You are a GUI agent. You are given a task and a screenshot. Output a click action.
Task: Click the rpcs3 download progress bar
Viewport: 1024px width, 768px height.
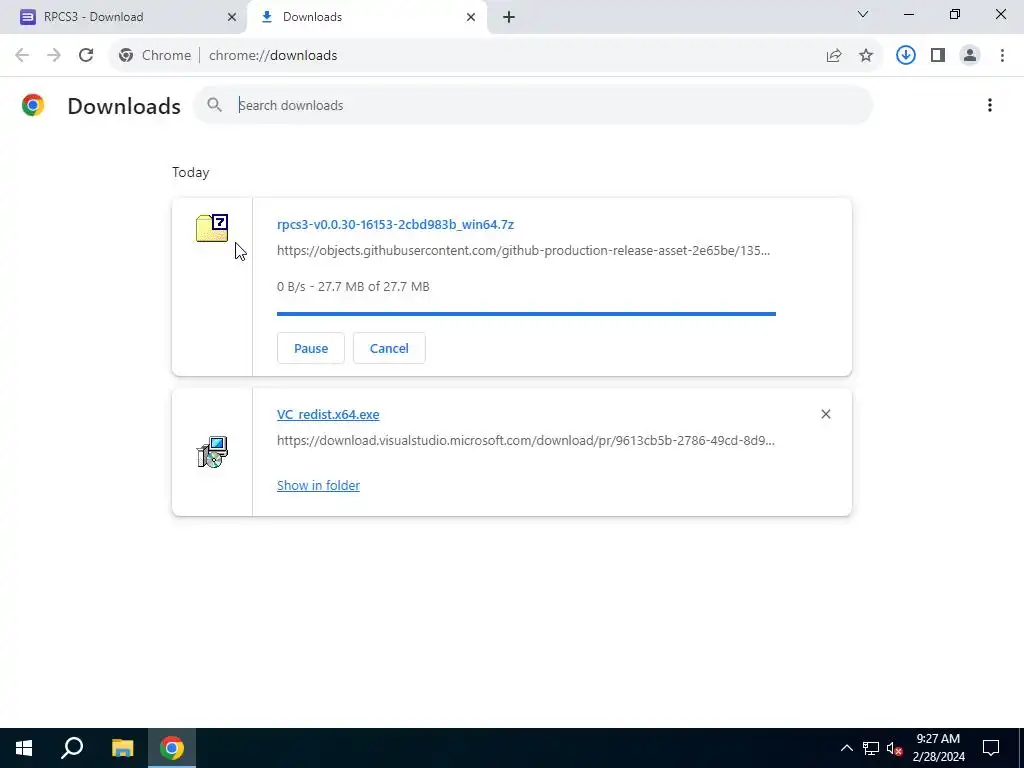coord(526,314)
